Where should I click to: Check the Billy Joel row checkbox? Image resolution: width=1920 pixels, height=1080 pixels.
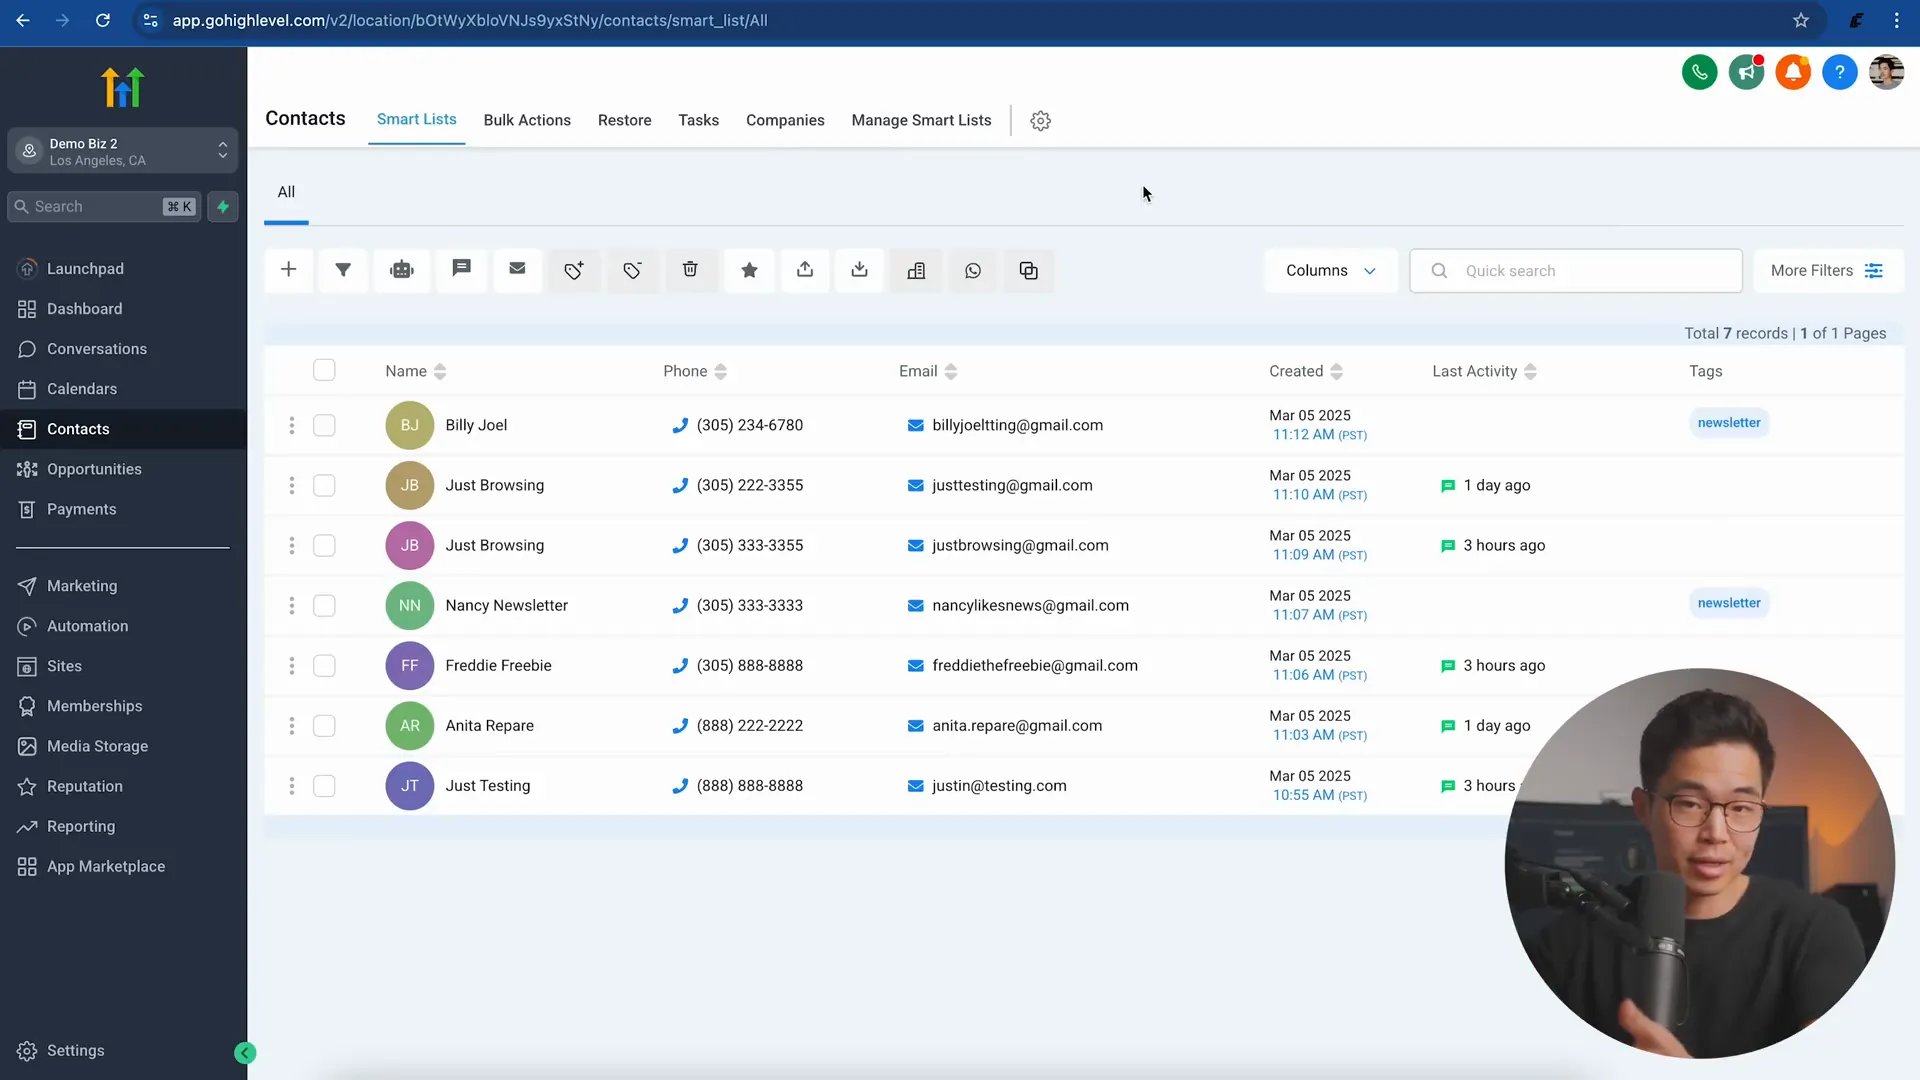tap(324, 425)
